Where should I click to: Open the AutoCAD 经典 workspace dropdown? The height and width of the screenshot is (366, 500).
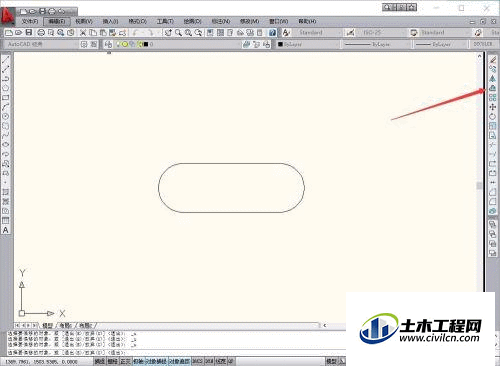(x=42, y=44)
